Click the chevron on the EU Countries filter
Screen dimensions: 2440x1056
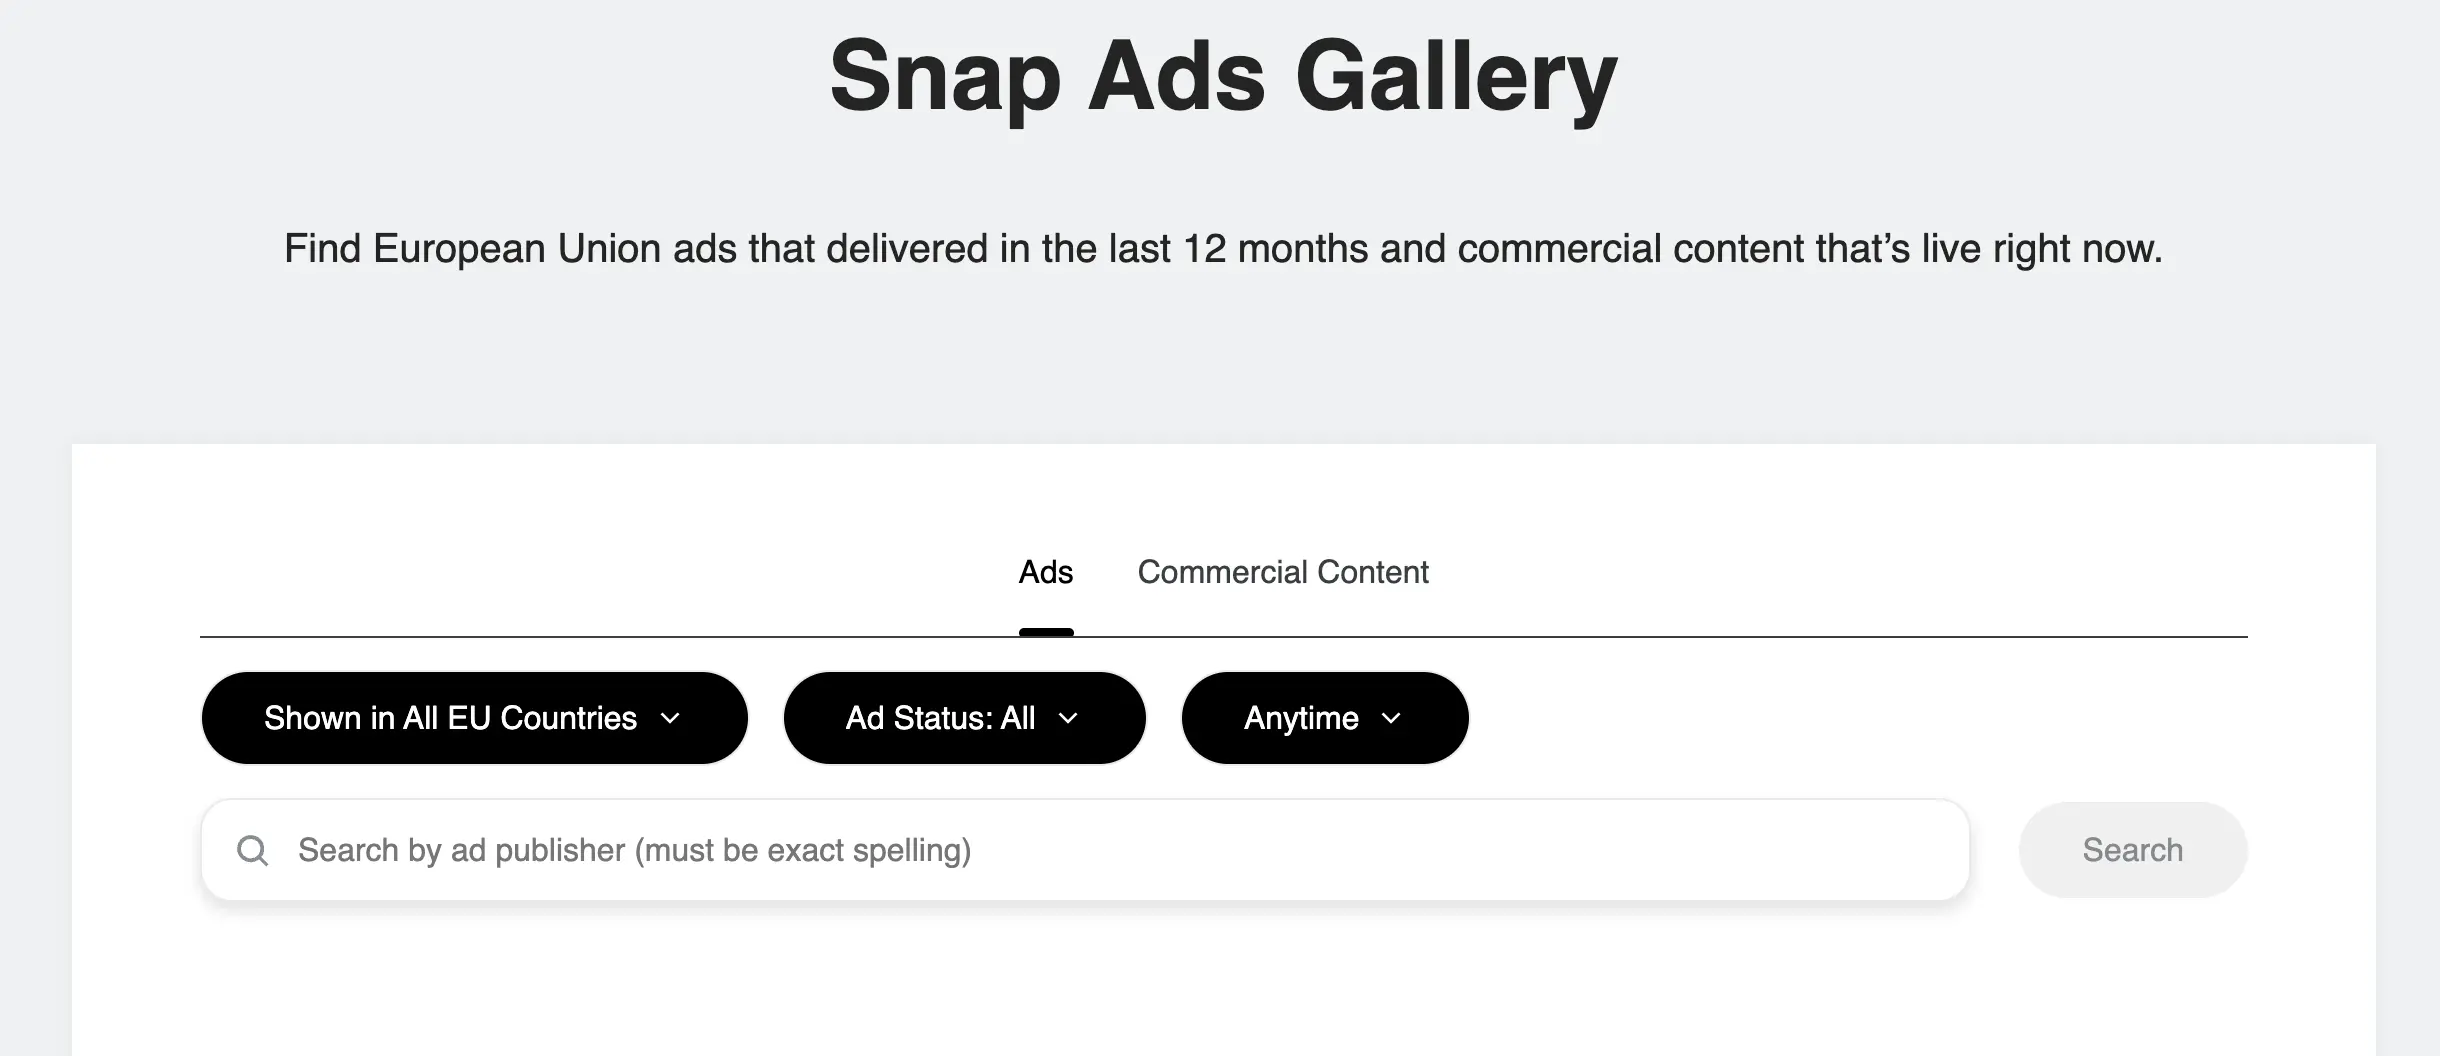point(671,718)
